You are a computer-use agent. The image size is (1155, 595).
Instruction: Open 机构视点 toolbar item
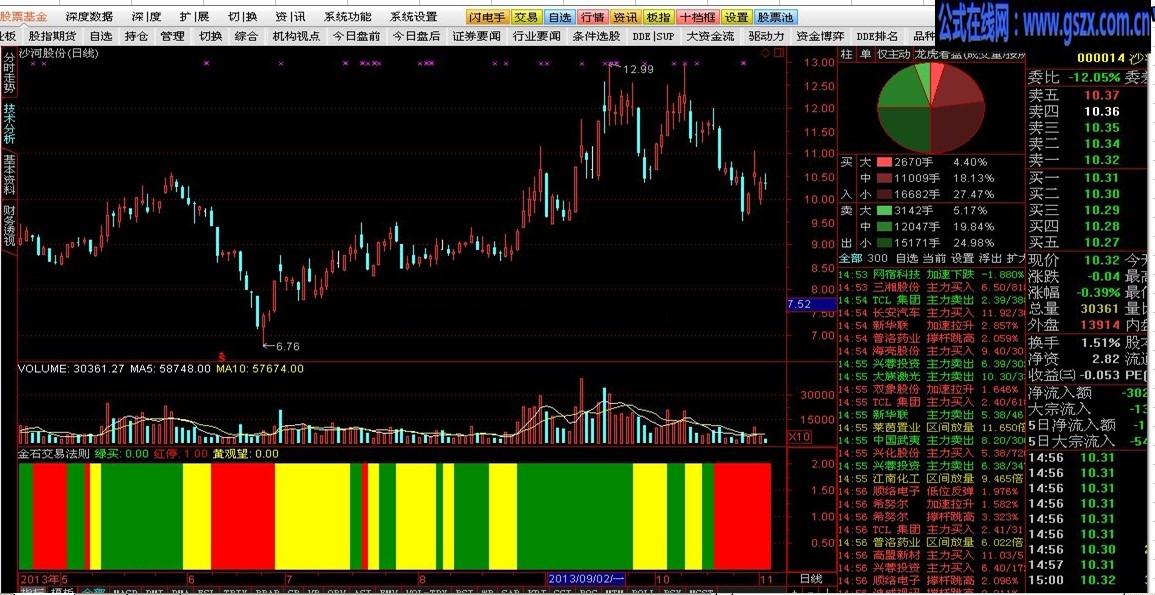296,35
